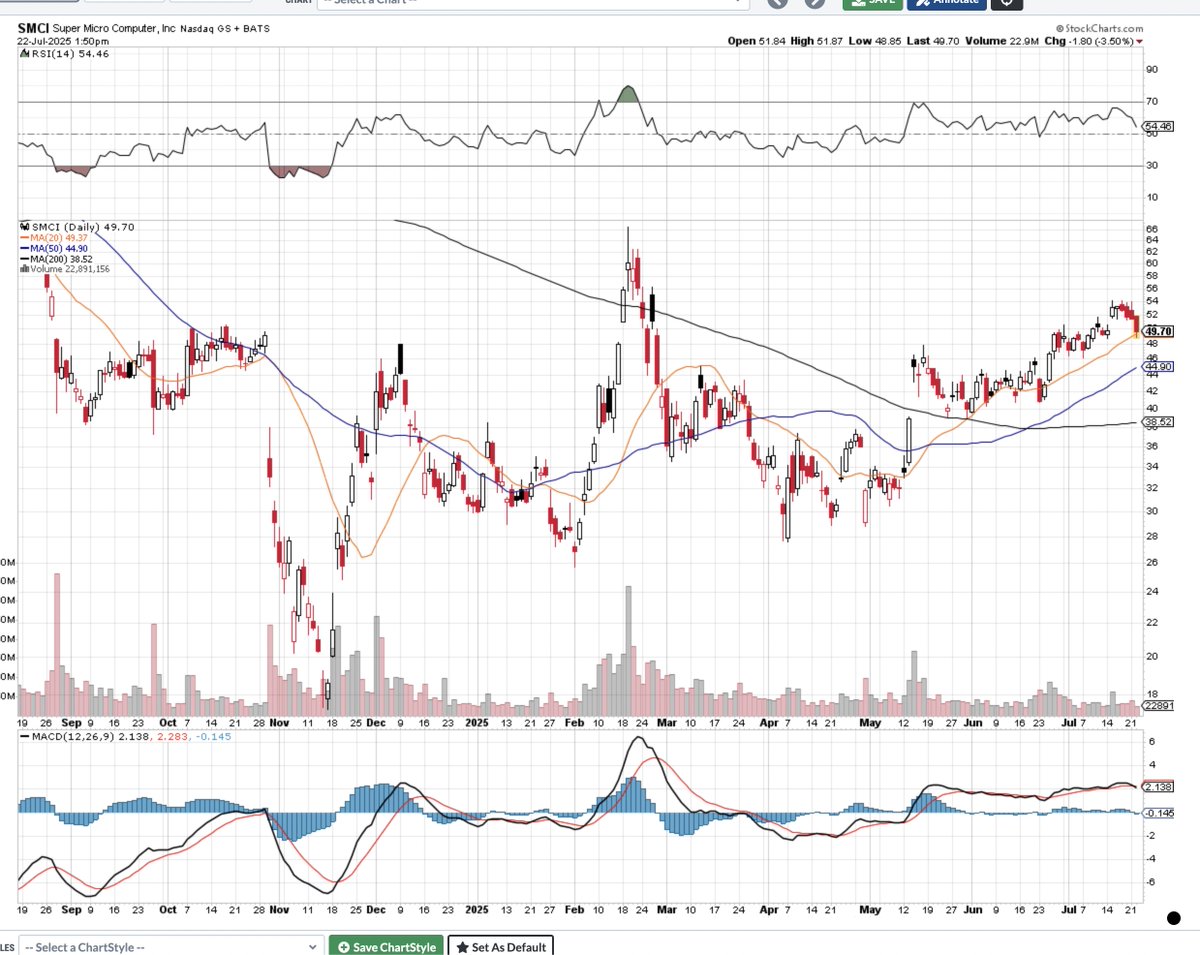
Task: Click the 38.52 moving average axis tag
Action: [x=1157, y=422]
